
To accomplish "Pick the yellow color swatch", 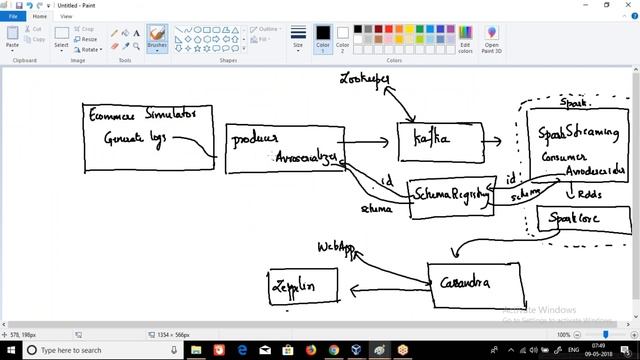I will coord(409,29).
